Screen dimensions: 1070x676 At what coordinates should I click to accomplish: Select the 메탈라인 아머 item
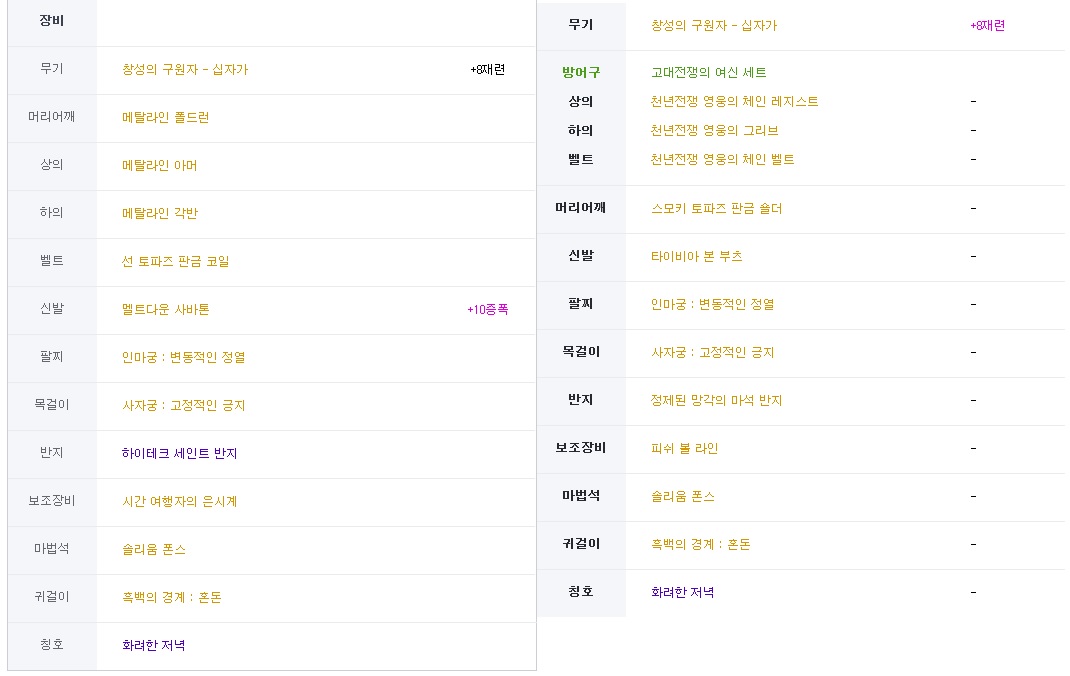coord(160,165)
